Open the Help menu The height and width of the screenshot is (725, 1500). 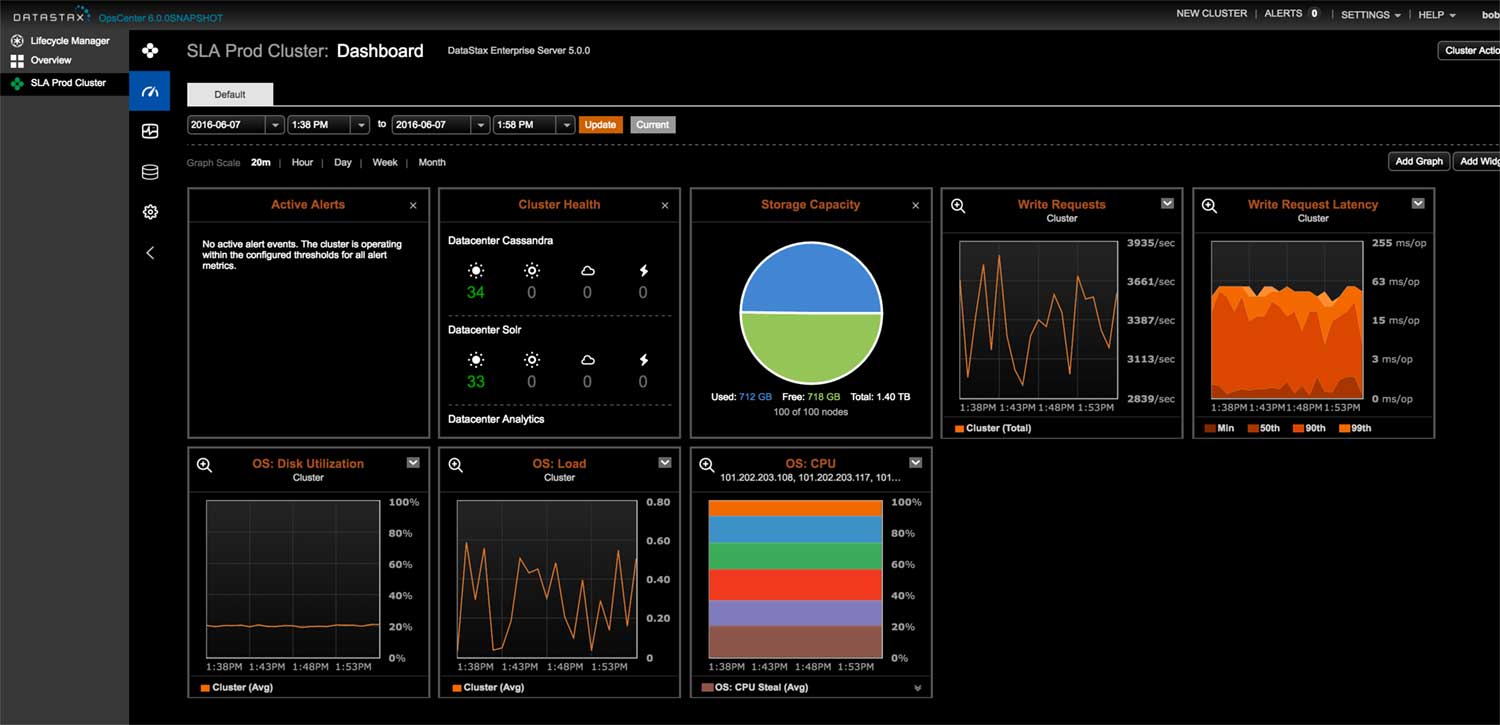pyautogui.click(x=1436, y=15)
